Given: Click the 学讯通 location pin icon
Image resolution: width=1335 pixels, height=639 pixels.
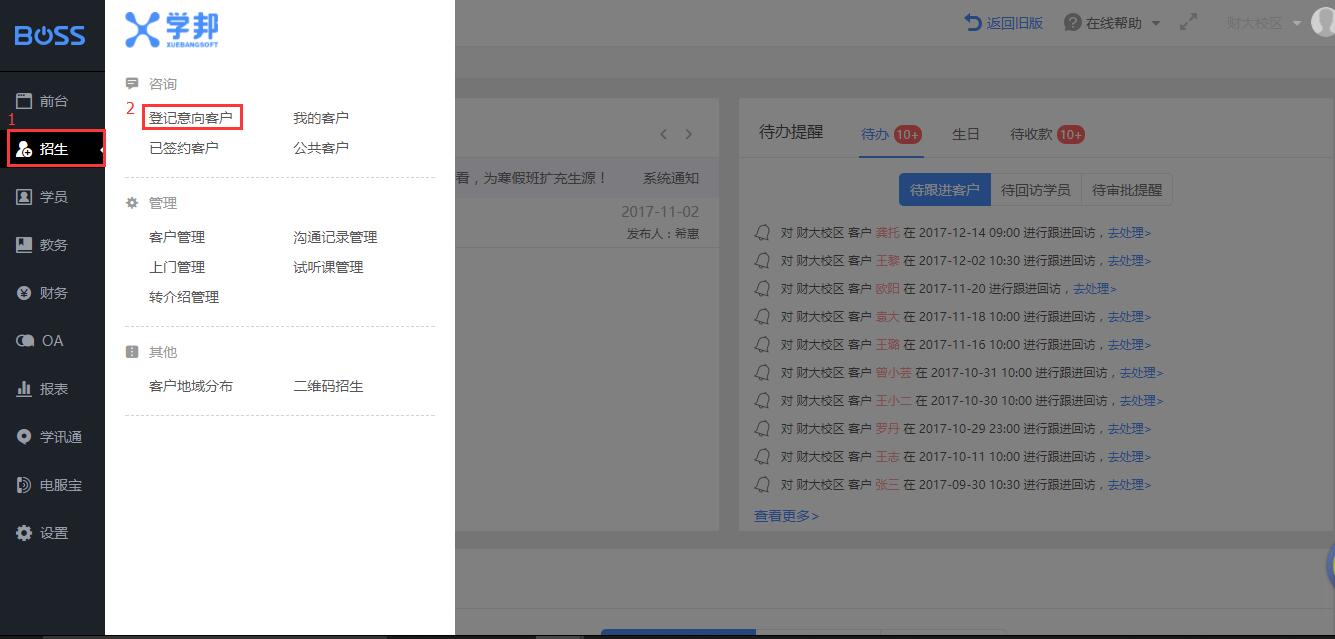Looking at the screenshot, I should click(24, 437).
